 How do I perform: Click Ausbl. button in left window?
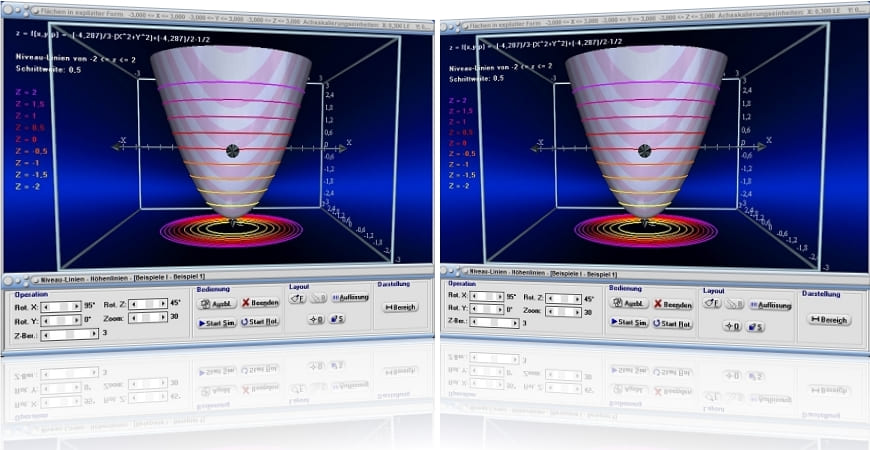218,304
